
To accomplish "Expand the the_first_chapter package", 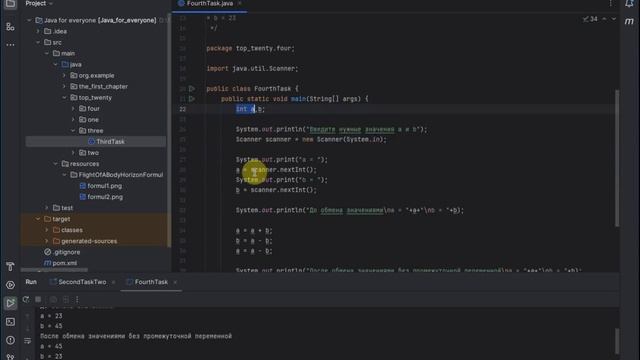I will [64, 86].
